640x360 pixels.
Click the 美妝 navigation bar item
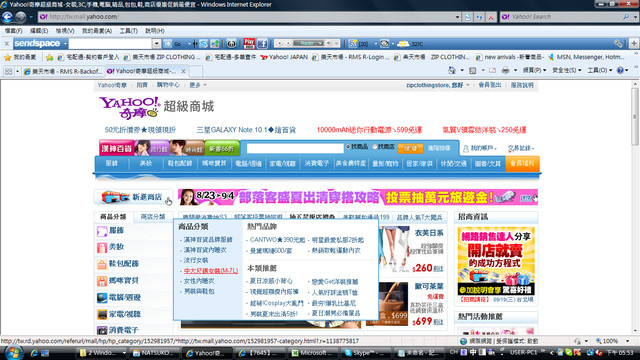coord(146,163)
